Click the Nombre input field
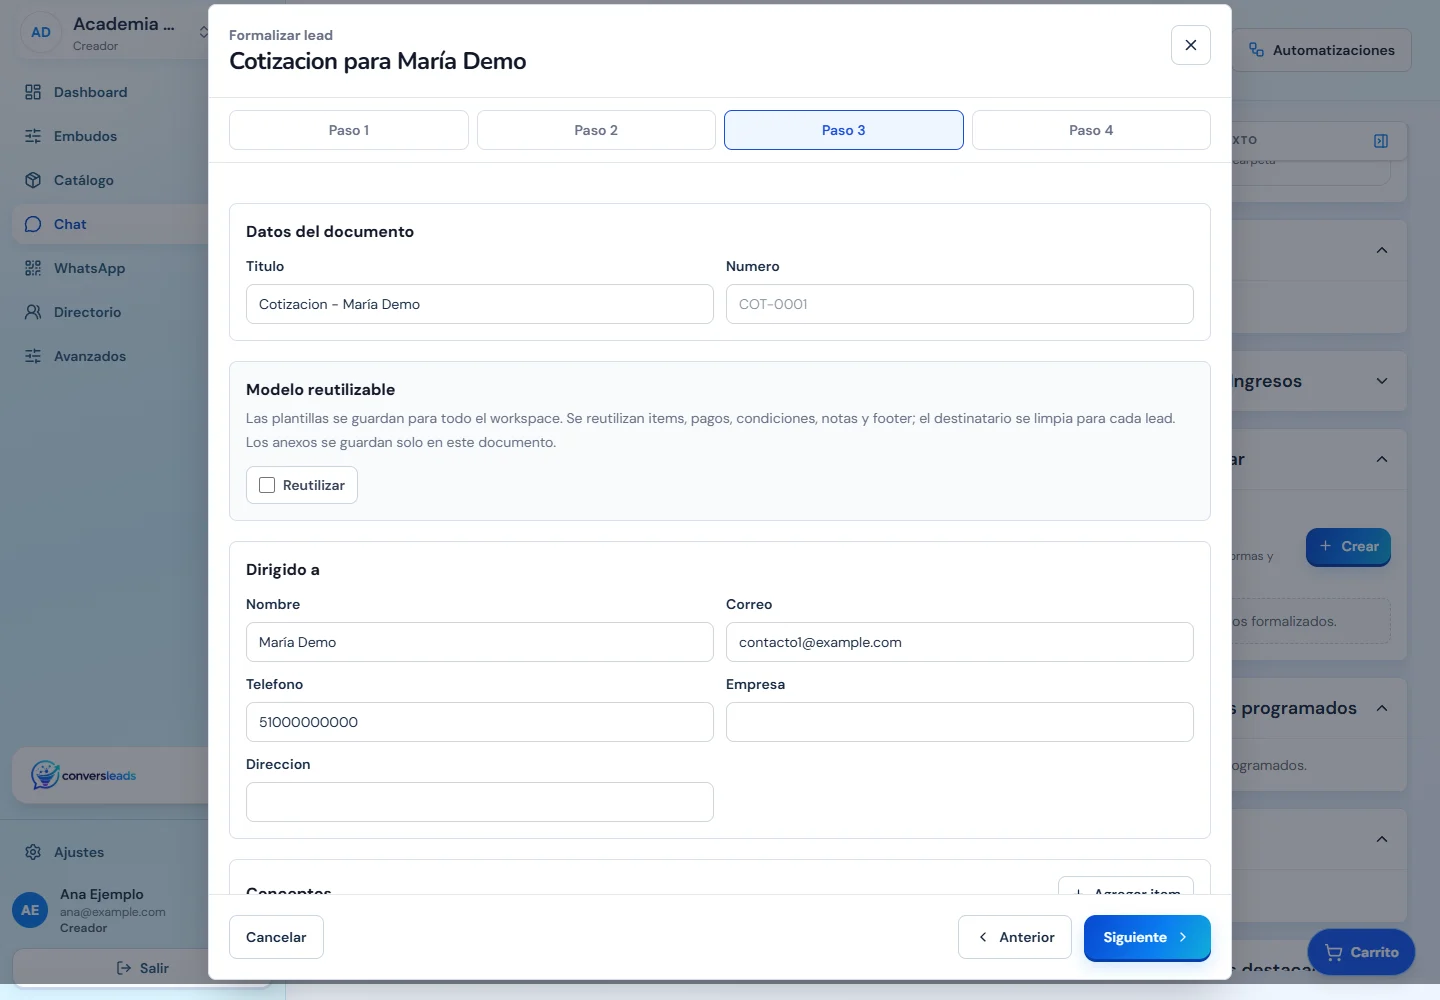The height and width of the screenshot is (1000, 1440). (480, 642)
